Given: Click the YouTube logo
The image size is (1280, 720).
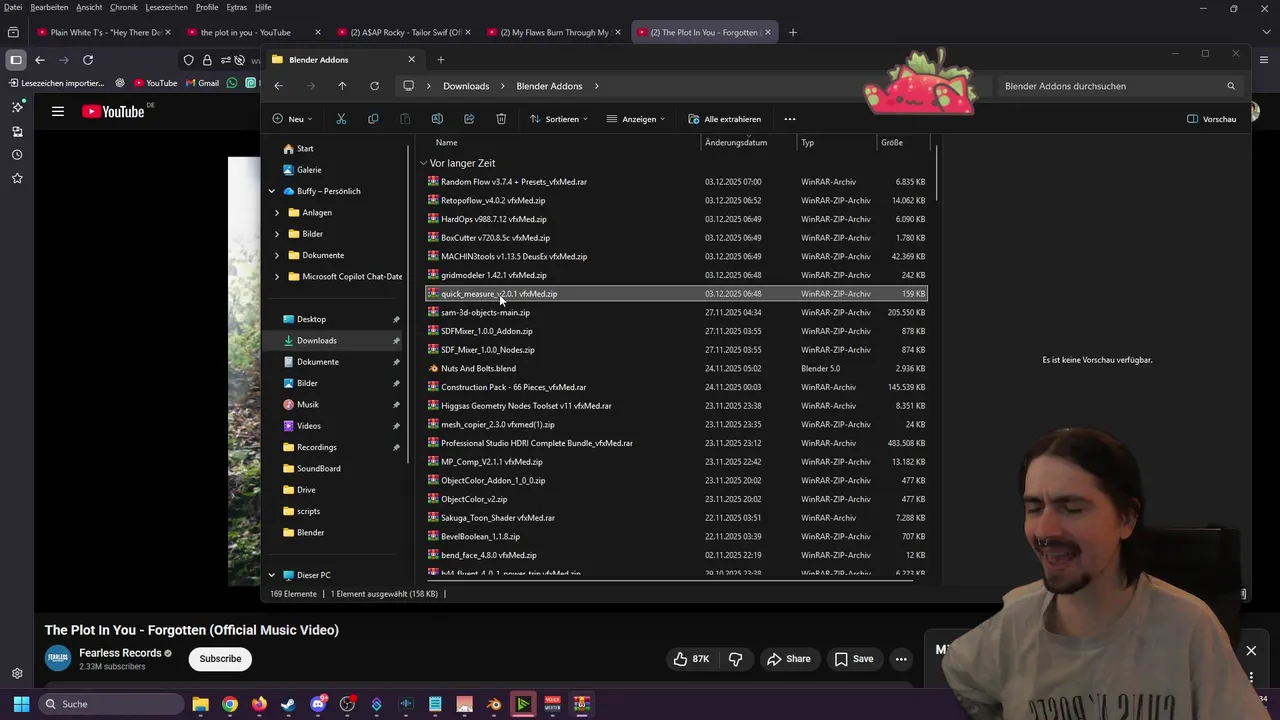Looking at the screenshot, I should (x=113, y=112).
